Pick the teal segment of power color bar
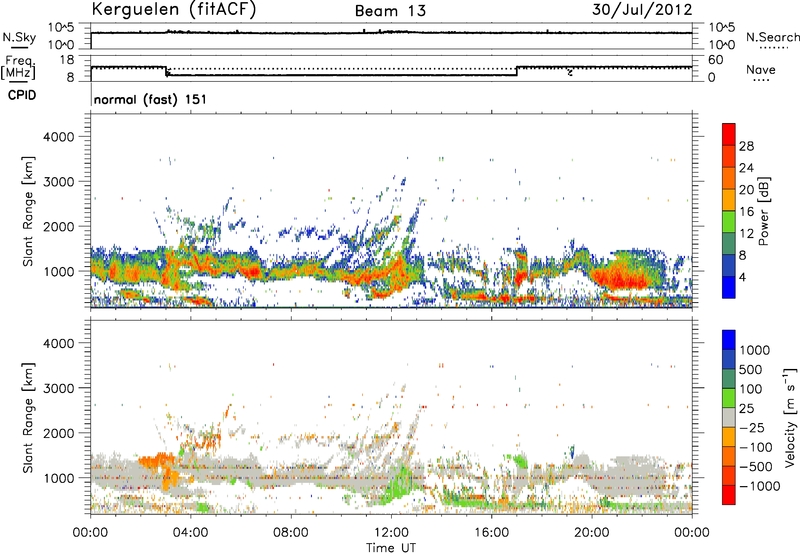 [x=729, y=243]
